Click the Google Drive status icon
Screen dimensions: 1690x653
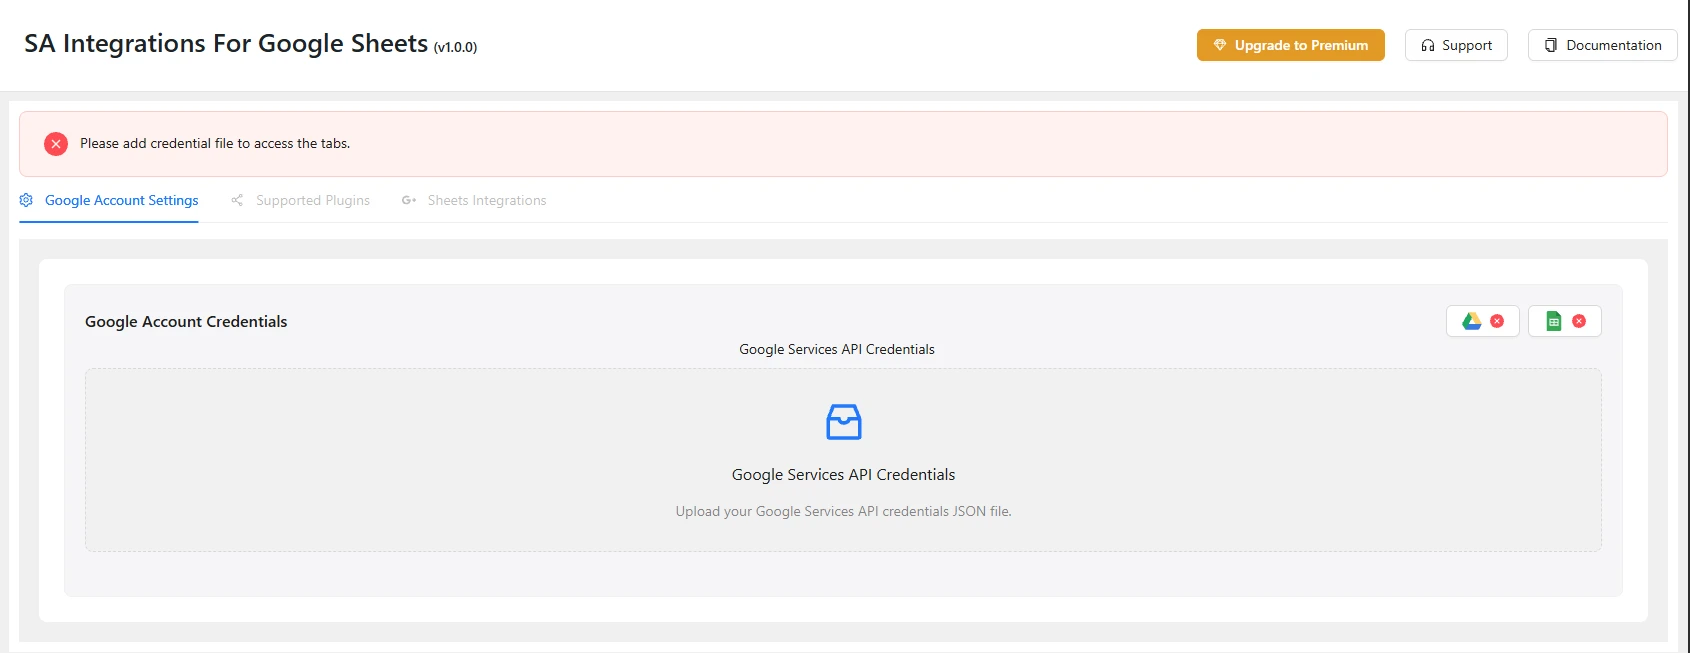pos(1472,321)
